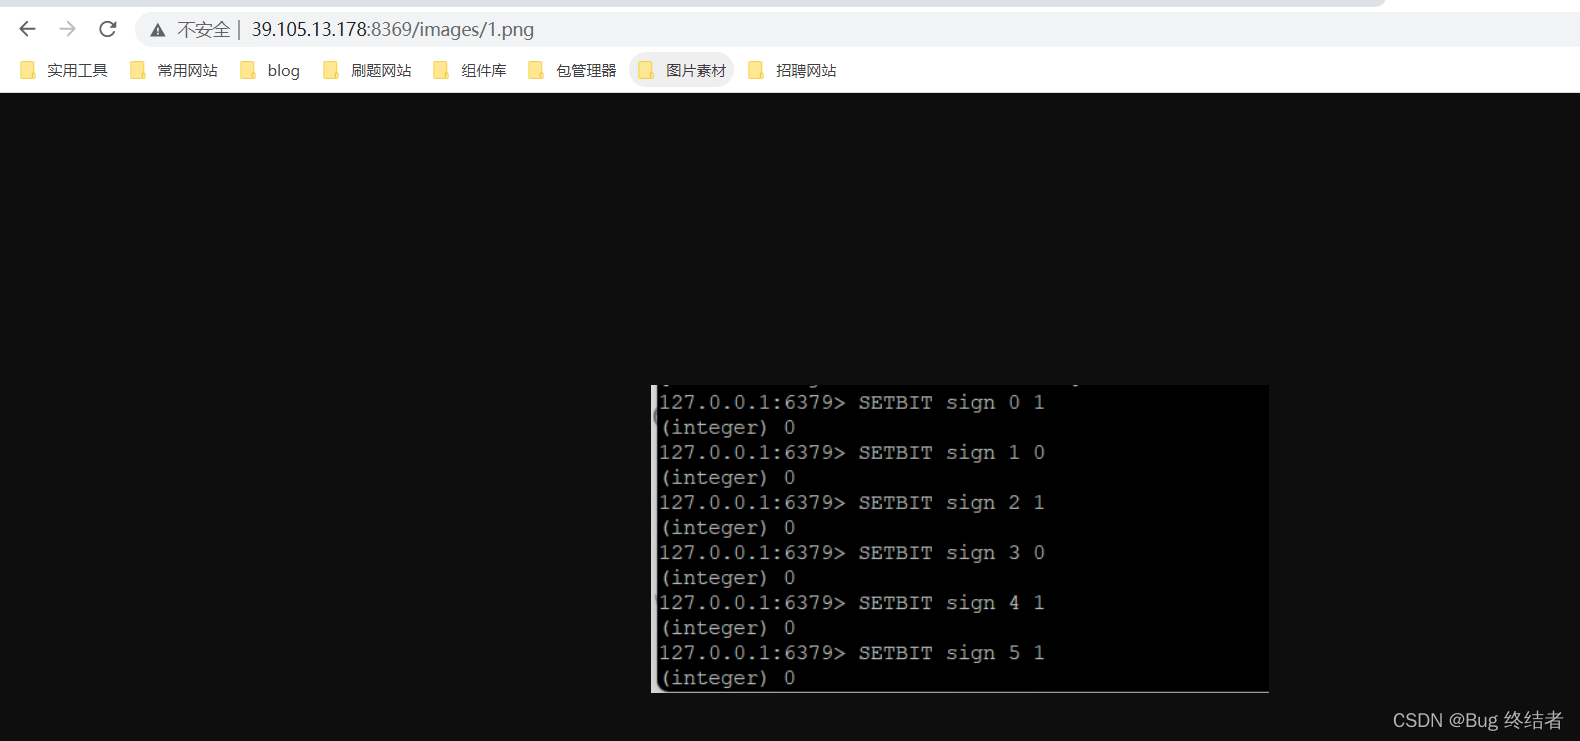Click '(integer) 0' below SETBIT sign 5 1
Image resolution: width=1580 pixels, height=741 pixels.
[728, 678]
